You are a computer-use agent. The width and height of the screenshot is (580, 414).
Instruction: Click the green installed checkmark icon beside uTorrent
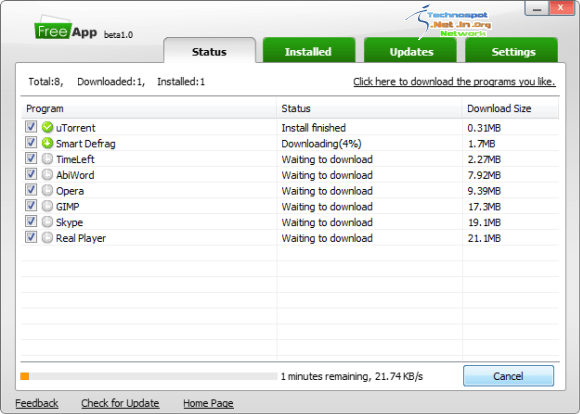(x=47, y=127)
